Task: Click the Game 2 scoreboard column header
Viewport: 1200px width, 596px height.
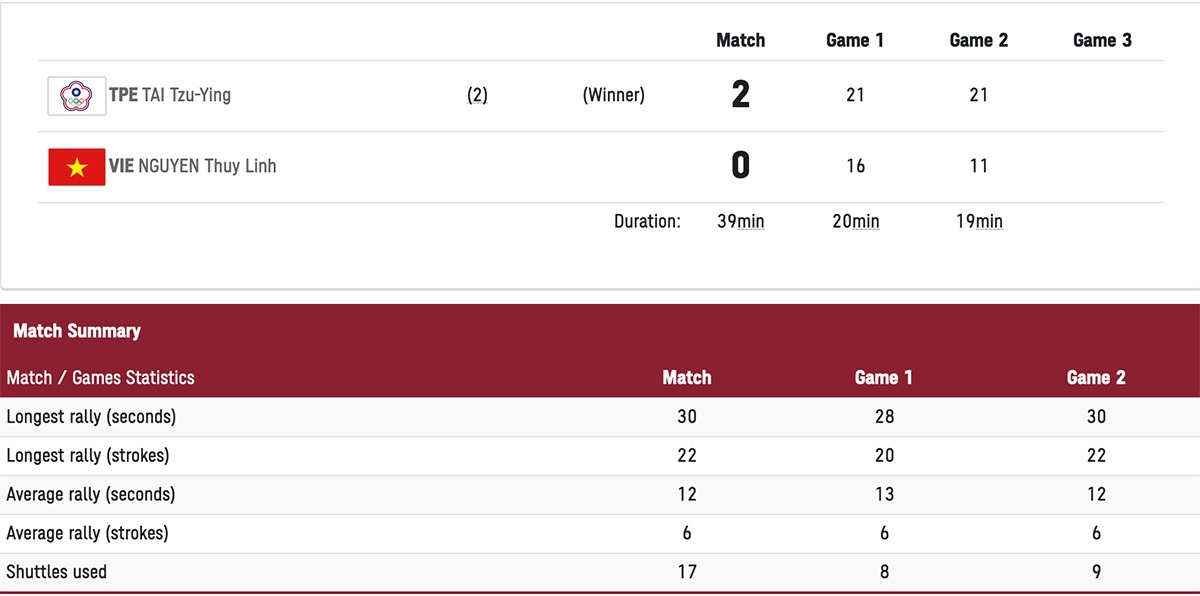Action: pyautogui.click(x=979, y=40)
